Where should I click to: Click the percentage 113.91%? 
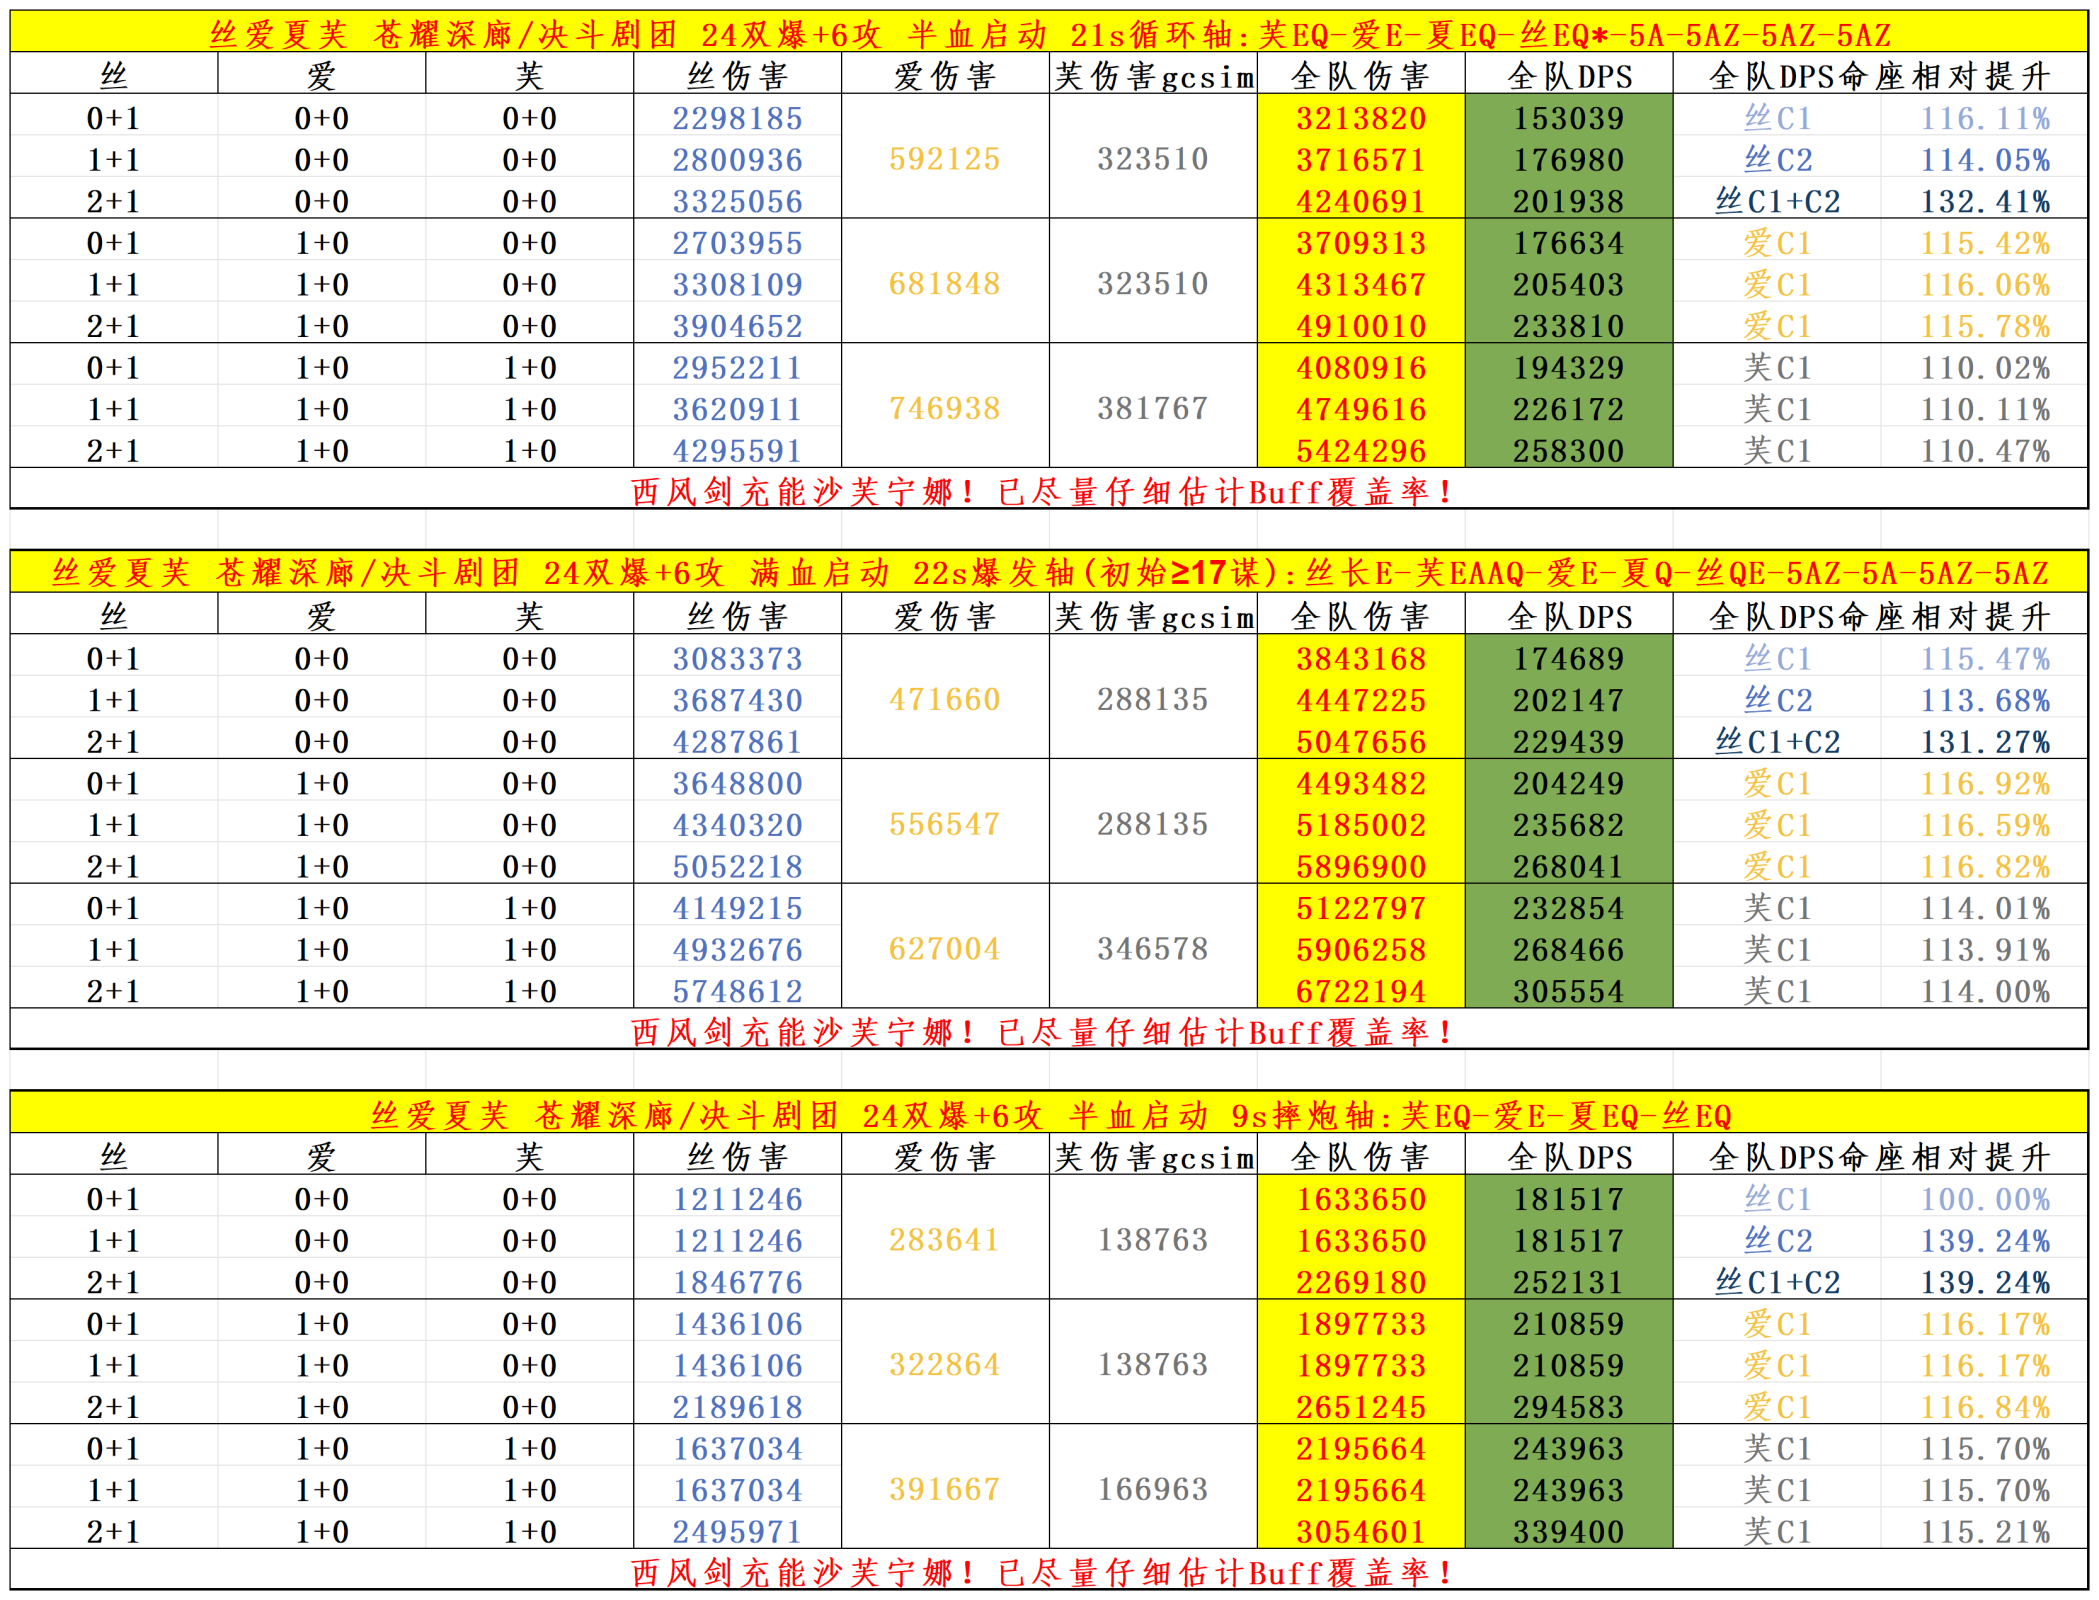click(1985, 950)
